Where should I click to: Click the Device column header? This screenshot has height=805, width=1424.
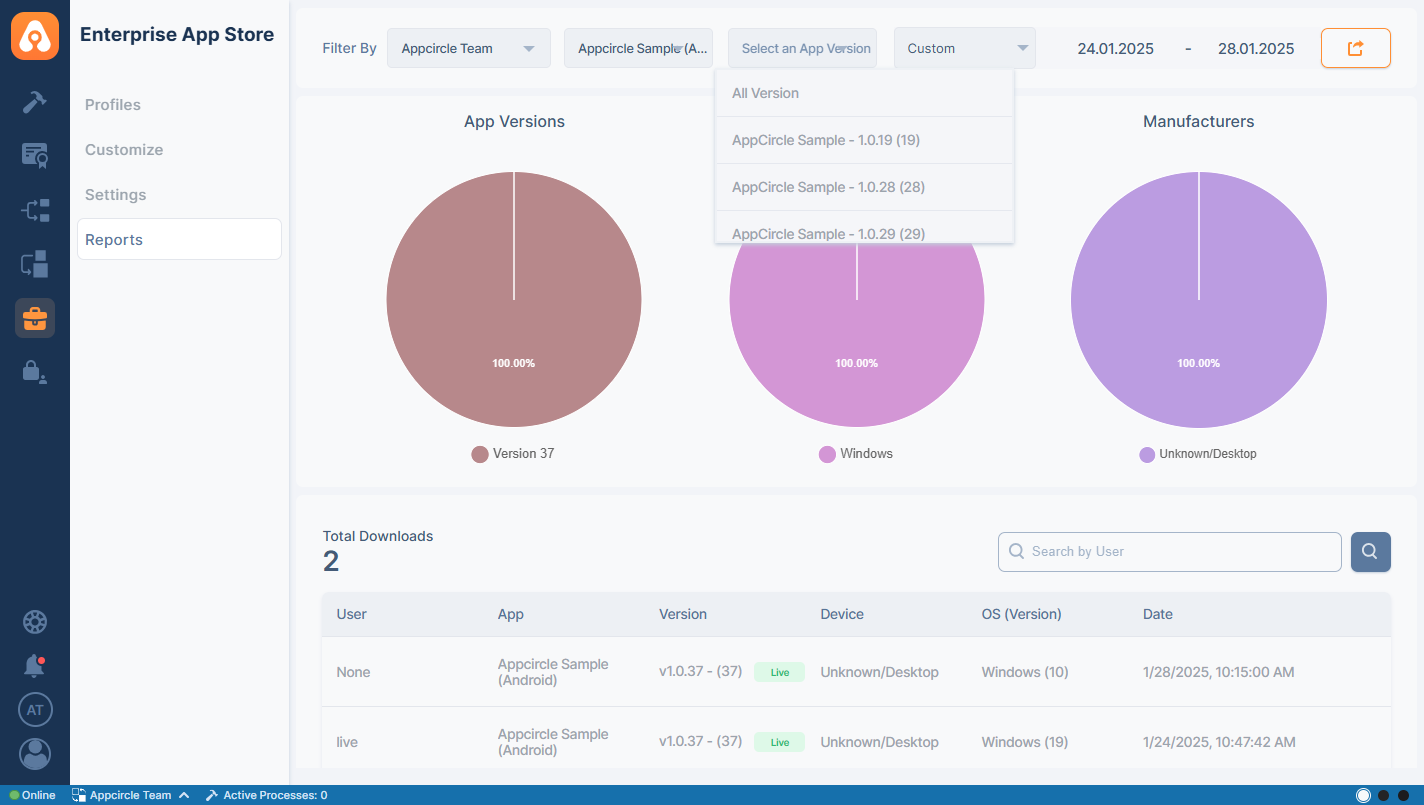coord(842,614)
